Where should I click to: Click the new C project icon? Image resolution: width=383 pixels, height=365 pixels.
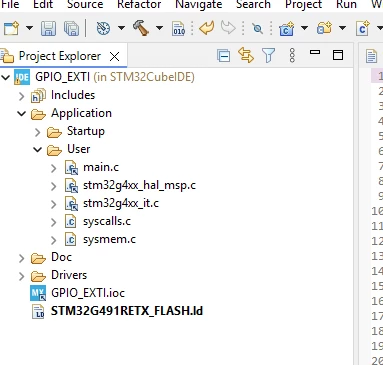(286, 28)
